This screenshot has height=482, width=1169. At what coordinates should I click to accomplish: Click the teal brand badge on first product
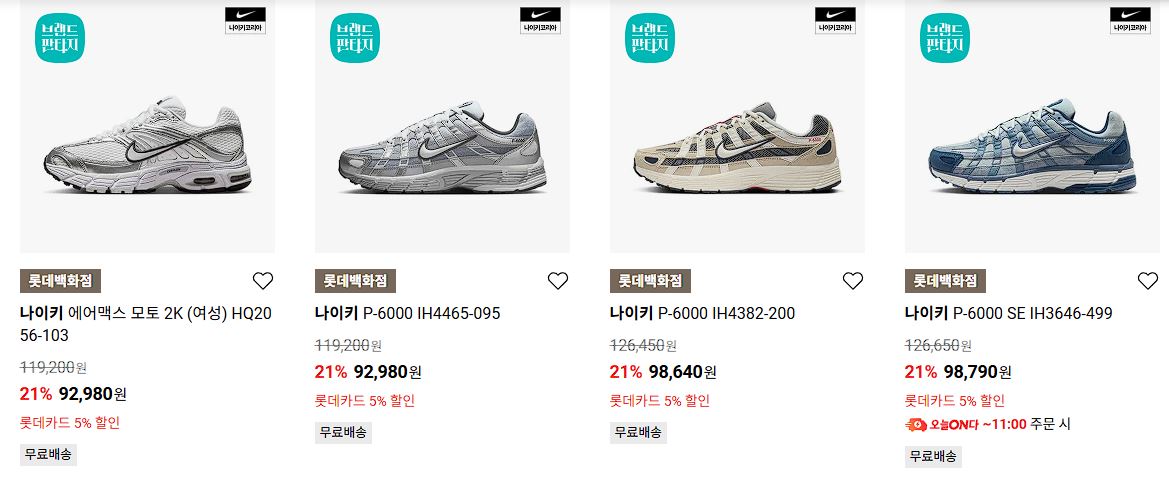[x=60, y=38]
